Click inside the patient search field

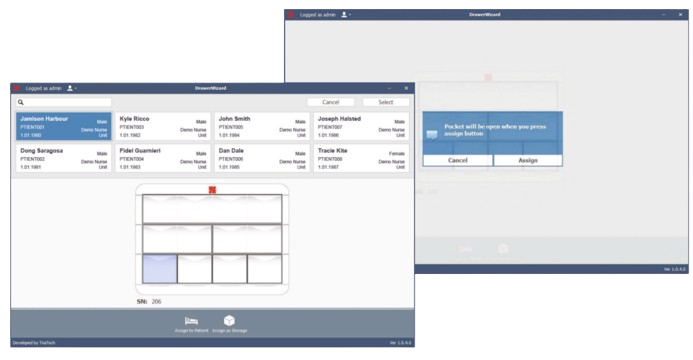[63, 102]
